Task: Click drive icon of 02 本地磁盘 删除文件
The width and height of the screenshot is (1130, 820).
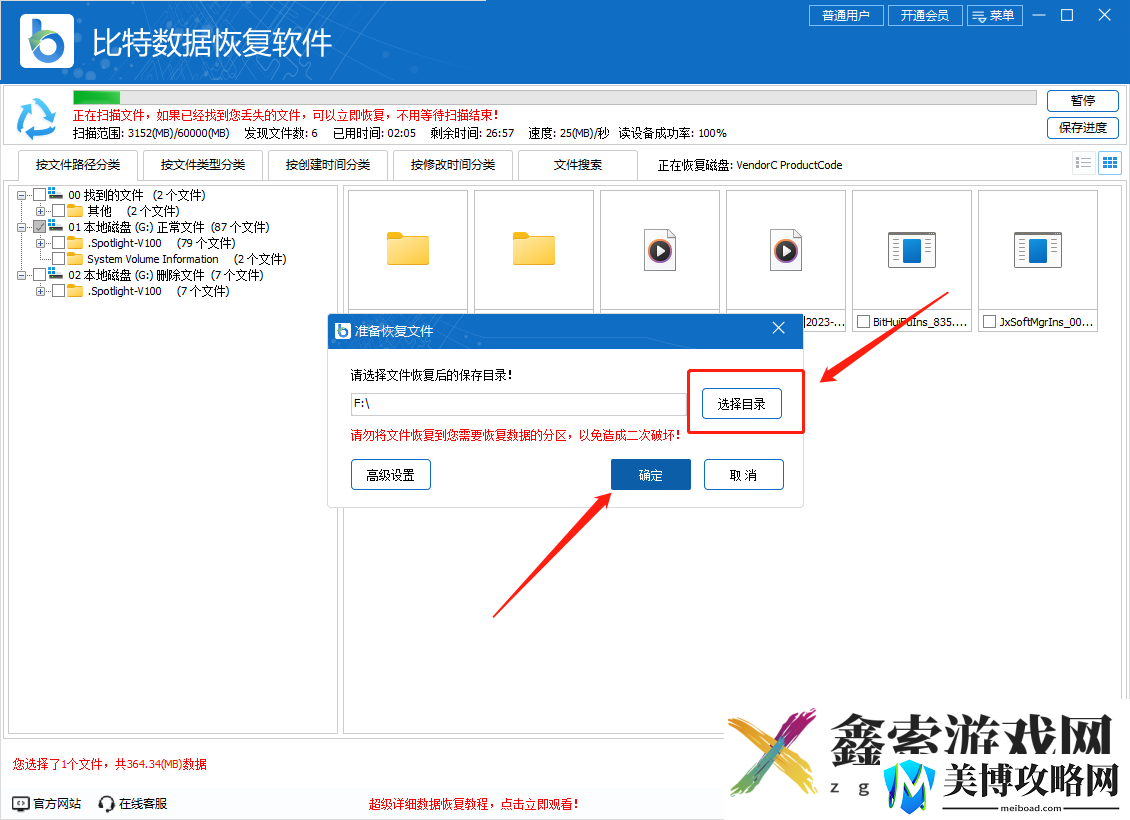Action: point(55,274)
